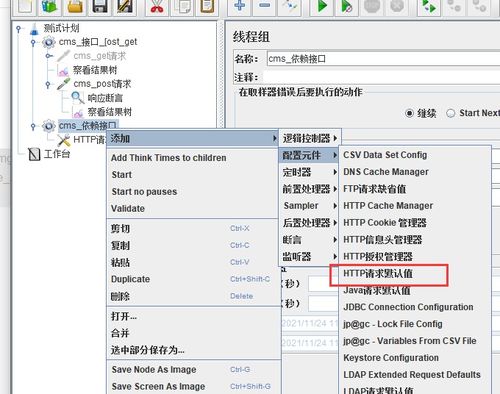Click Validate in the context menu
This screenshot has height=394, width=500.
(192, 209)
